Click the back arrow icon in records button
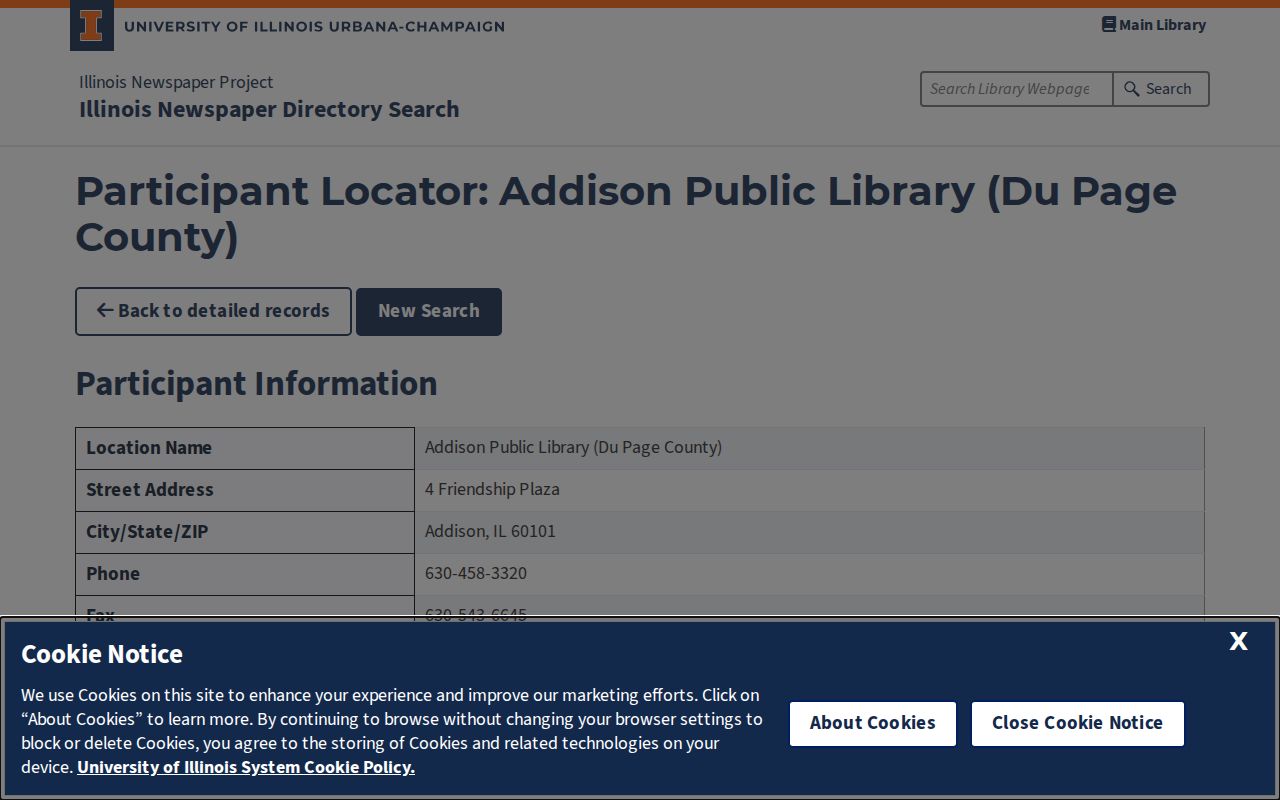This screenshot has width=1280, height=800. 104,311
